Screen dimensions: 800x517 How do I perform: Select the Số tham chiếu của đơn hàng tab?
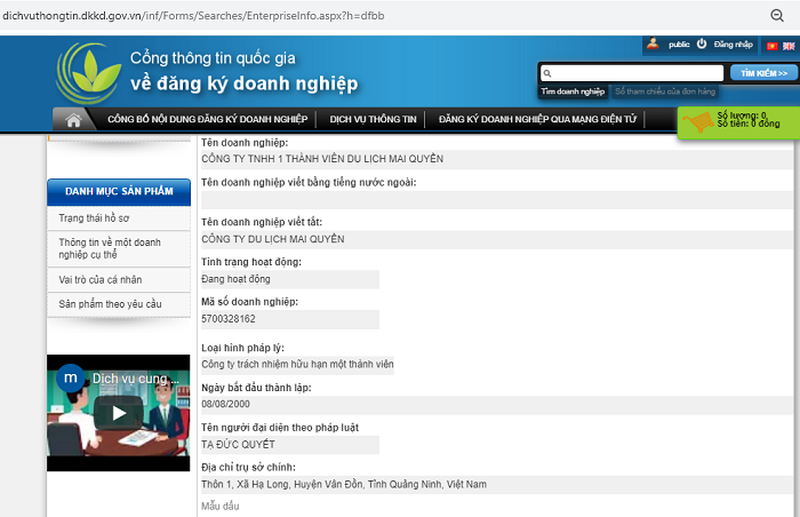click(651, 91)
